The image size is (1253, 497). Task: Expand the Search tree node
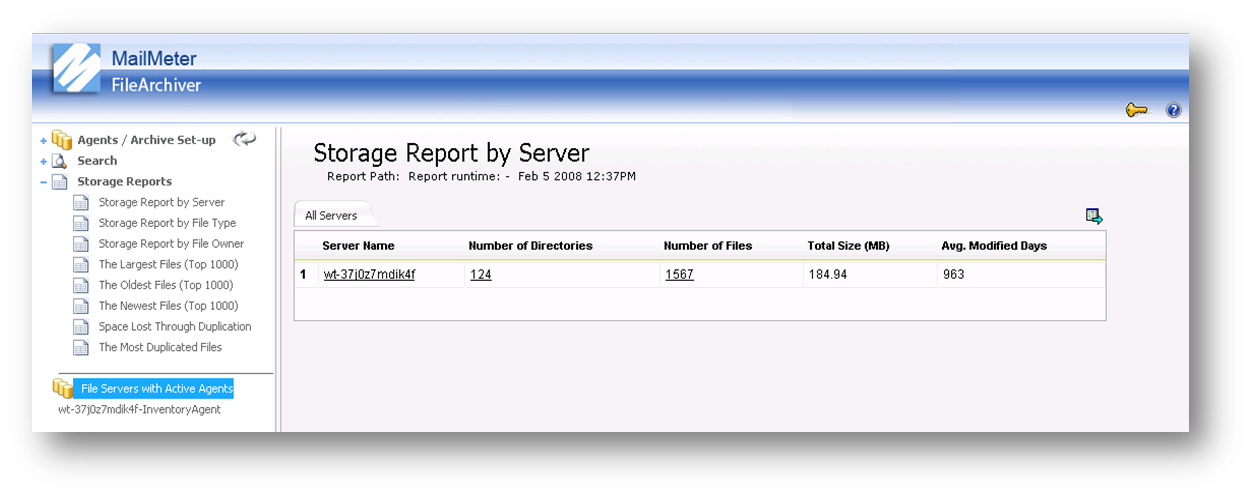click(x=43, y=161)
